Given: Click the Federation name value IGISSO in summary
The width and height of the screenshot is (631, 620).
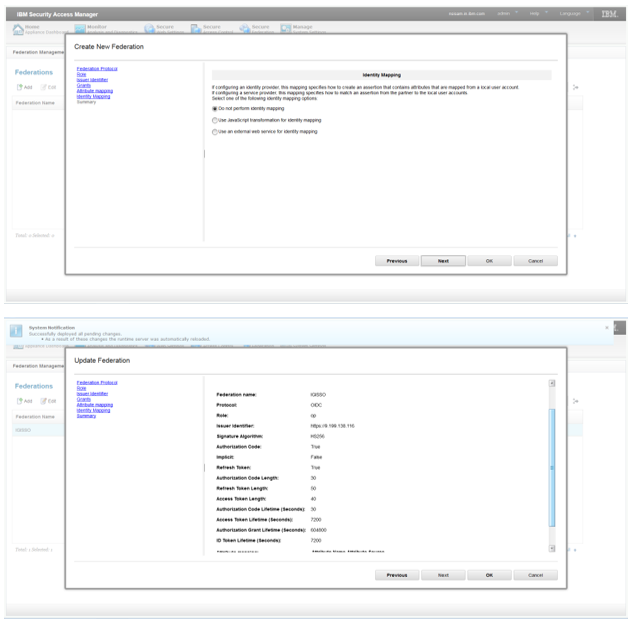Looking at the screenshot, I should [x=318, y=395].
